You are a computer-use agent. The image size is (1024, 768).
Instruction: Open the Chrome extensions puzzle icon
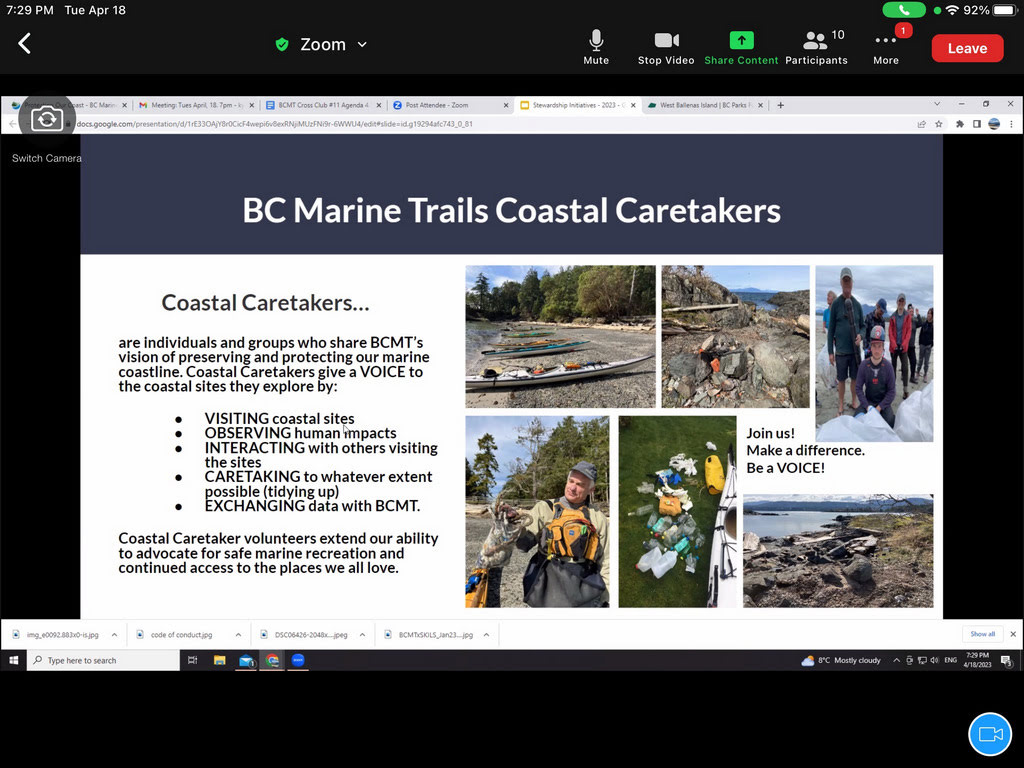coord(959,124)
